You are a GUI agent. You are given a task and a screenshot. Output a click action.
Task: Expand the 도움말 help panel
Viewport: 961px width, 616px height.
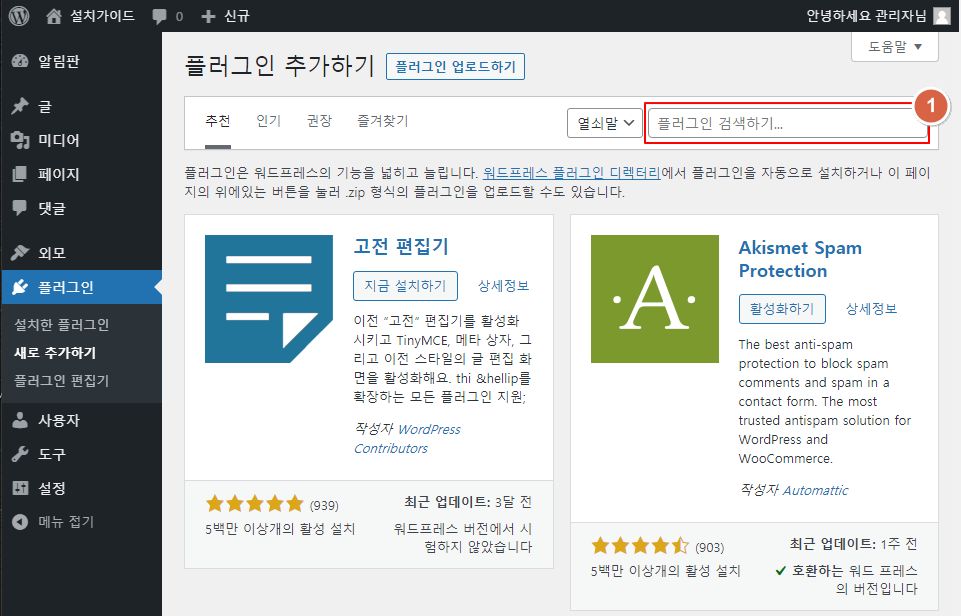[895, 47]
